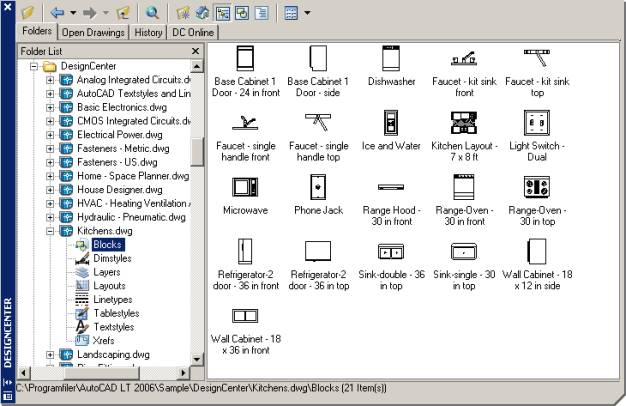Collapse the Kitchens.dwg node
Image resolution: width=626 pixels, height=406 pixels.
pos(50,231)
